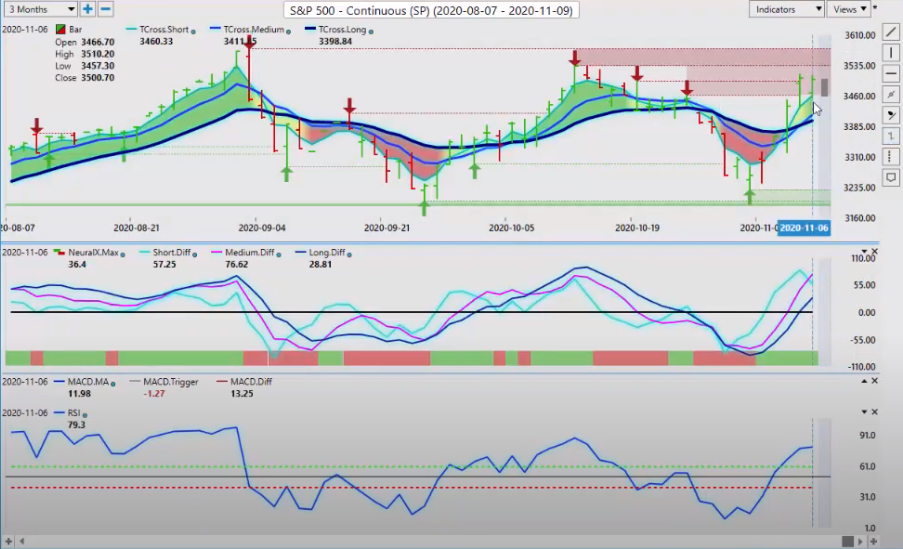Open the small arrow menu beside Views
903x549 pixels.
(x=875, y=7)
